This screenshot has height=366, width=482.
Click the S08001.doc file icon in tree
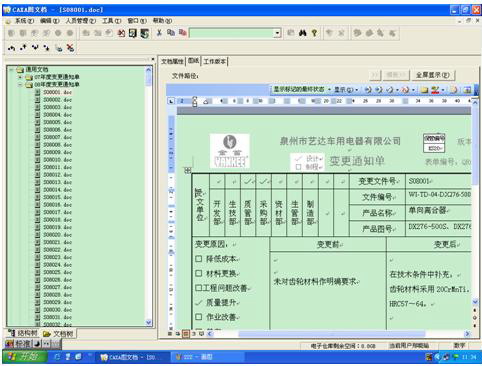(38, 92)
